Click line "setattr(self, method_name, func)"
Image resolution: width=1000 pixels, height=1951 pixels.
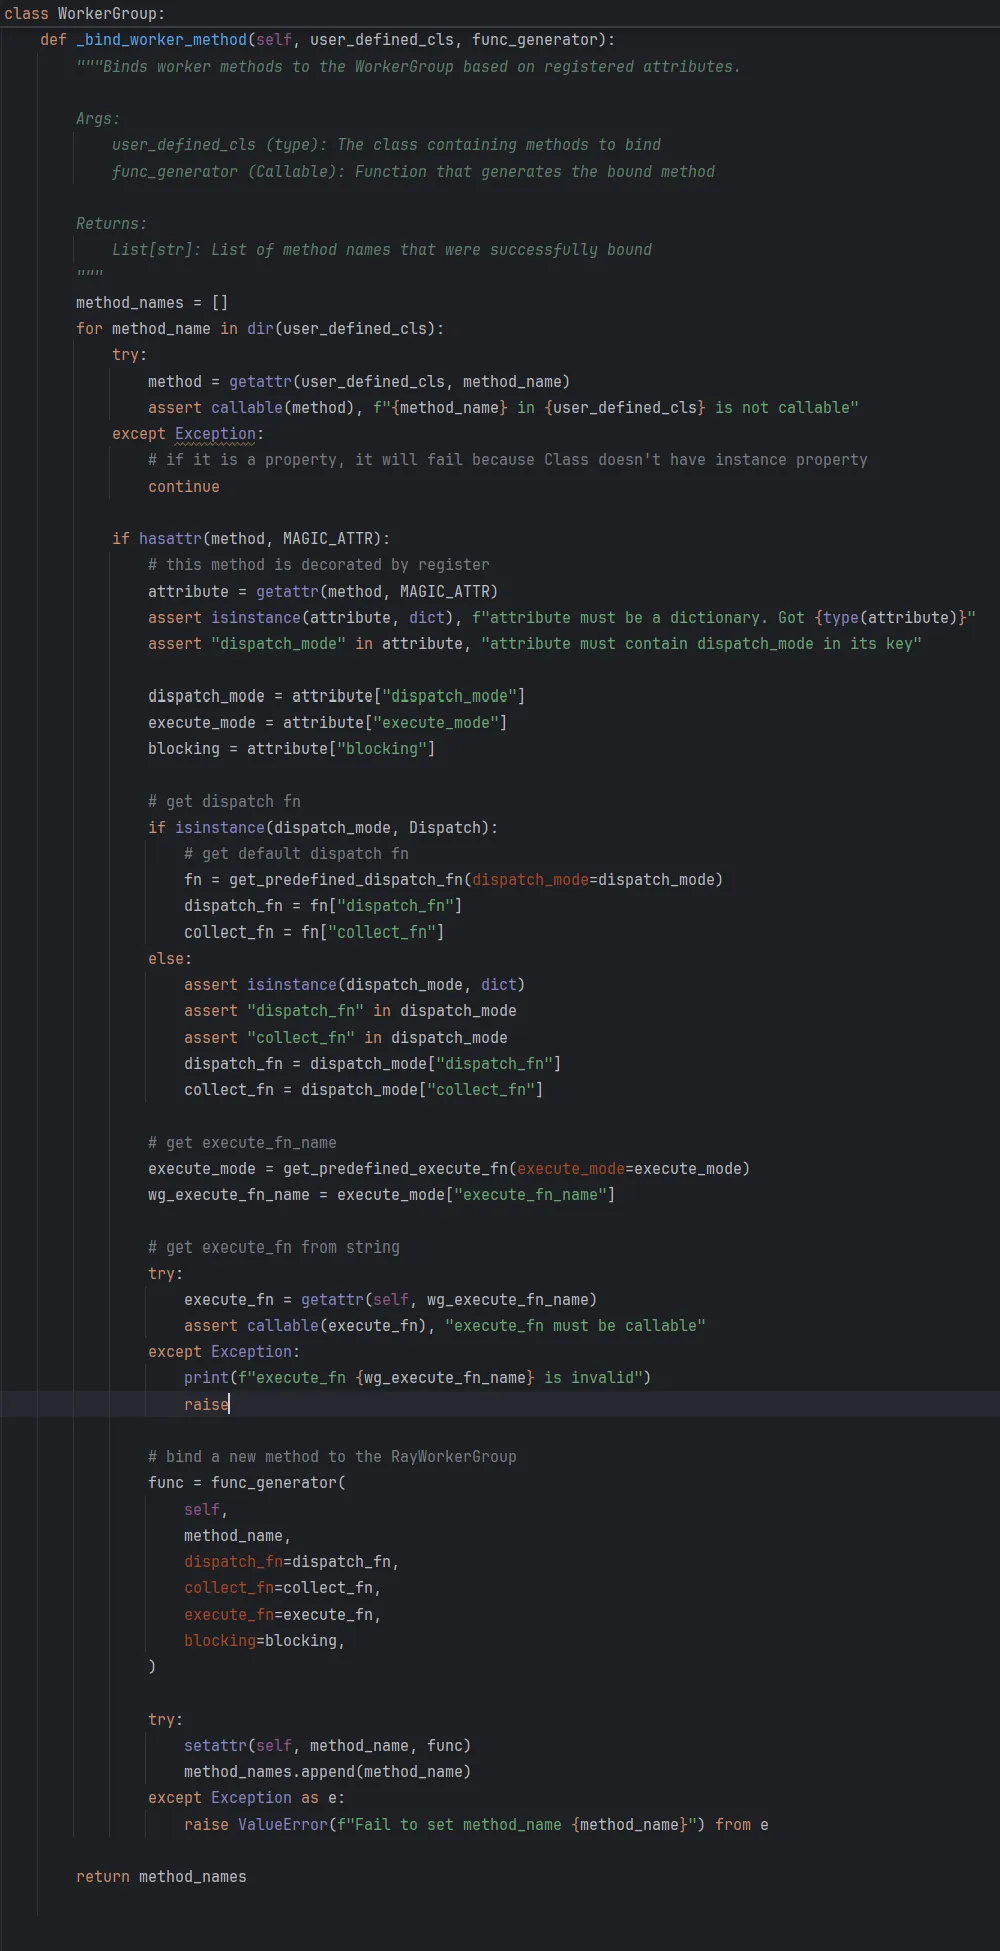pyautogui.click(x=327, y=1745)
